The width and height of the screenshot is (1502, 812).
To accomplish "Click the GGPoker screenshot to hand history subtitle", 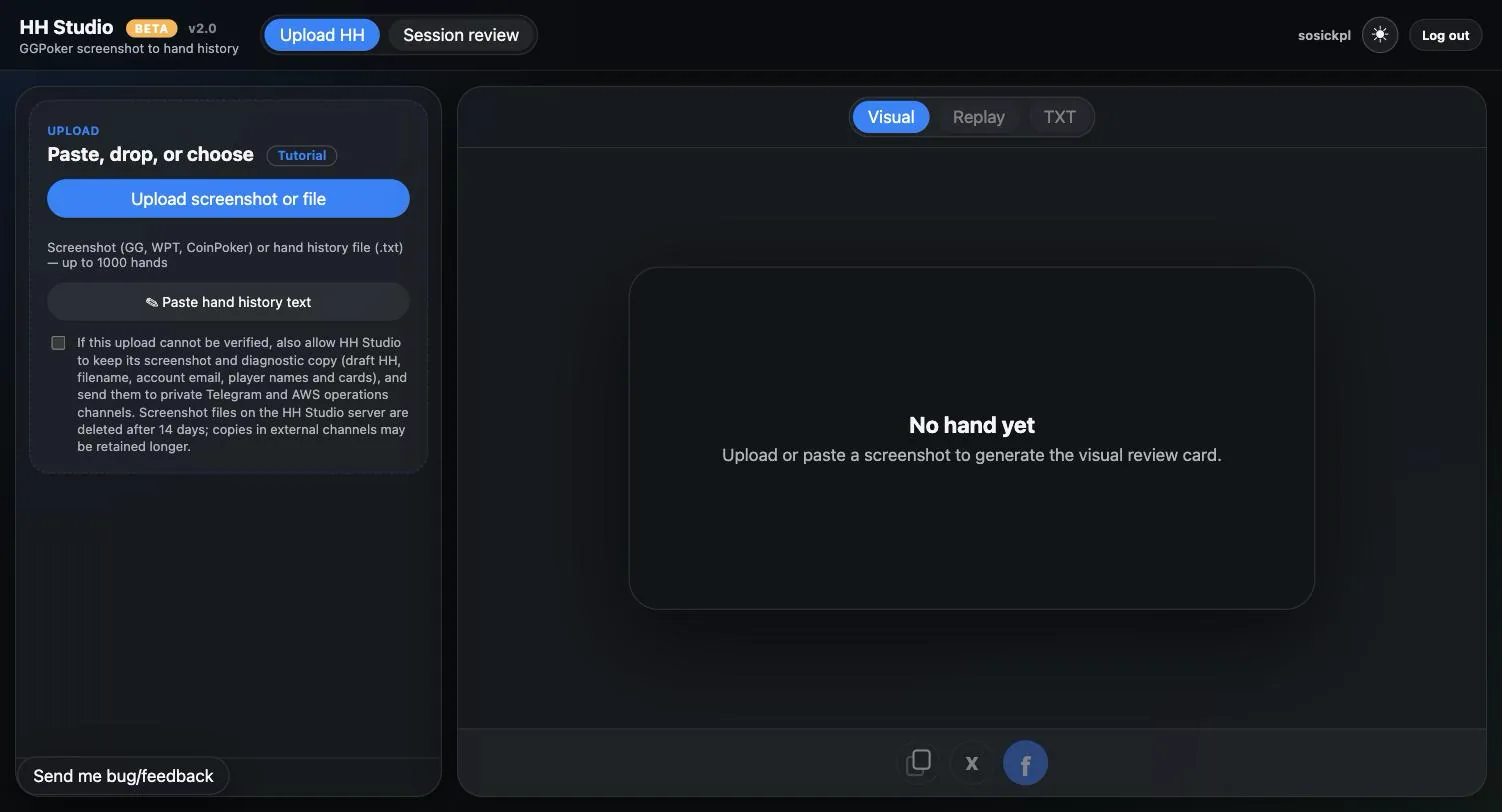I will point(129,48).
